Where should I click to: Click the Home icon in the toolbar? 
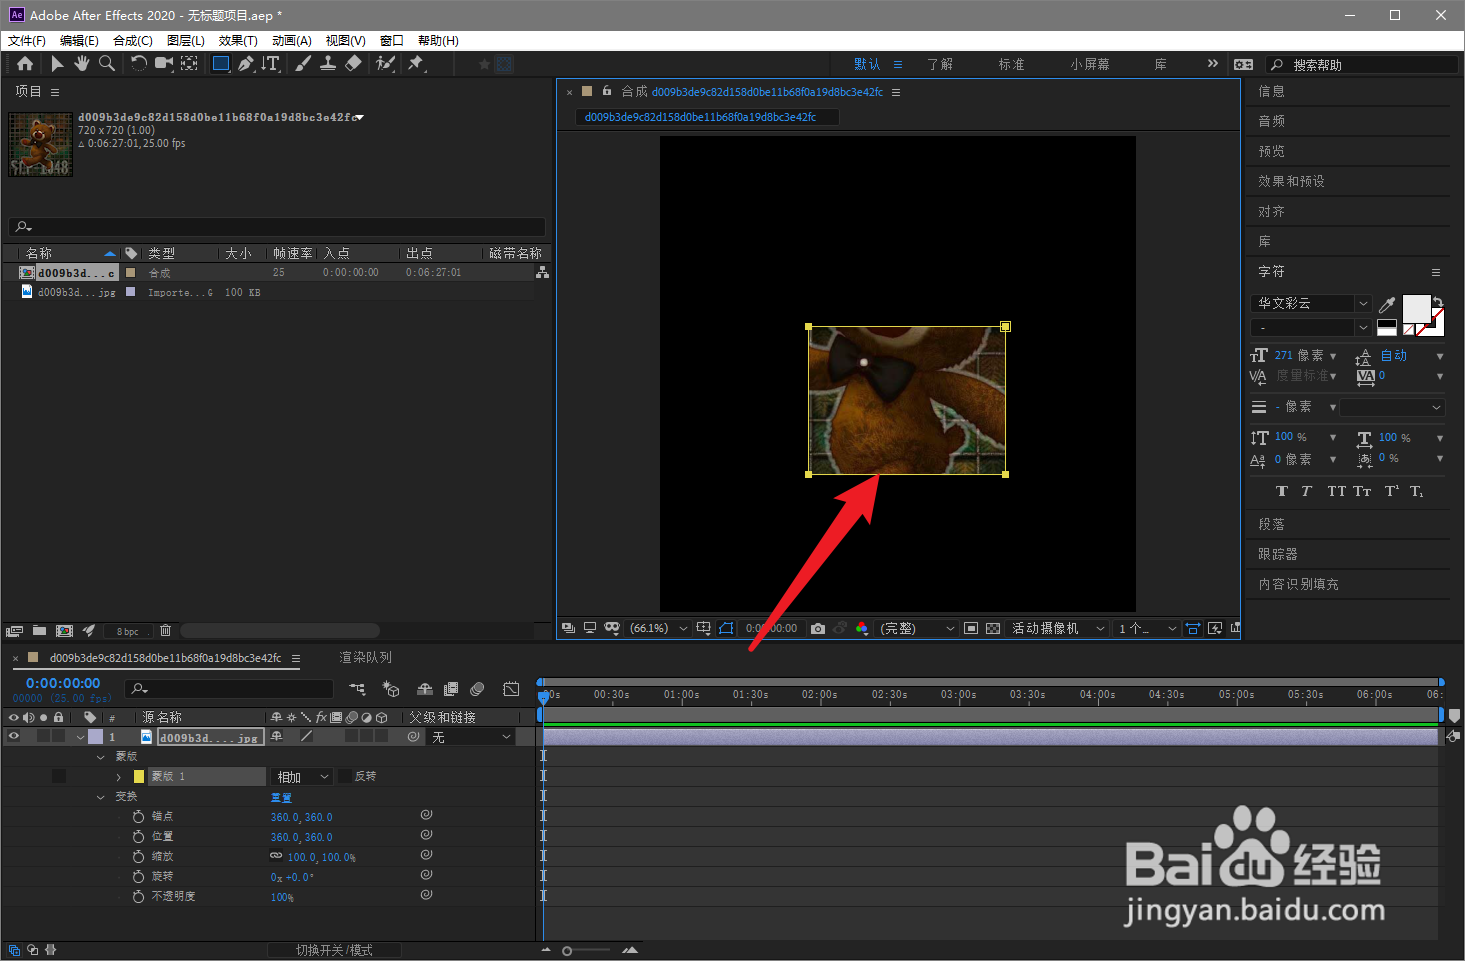pyautogui.click(x=25, y=64)
